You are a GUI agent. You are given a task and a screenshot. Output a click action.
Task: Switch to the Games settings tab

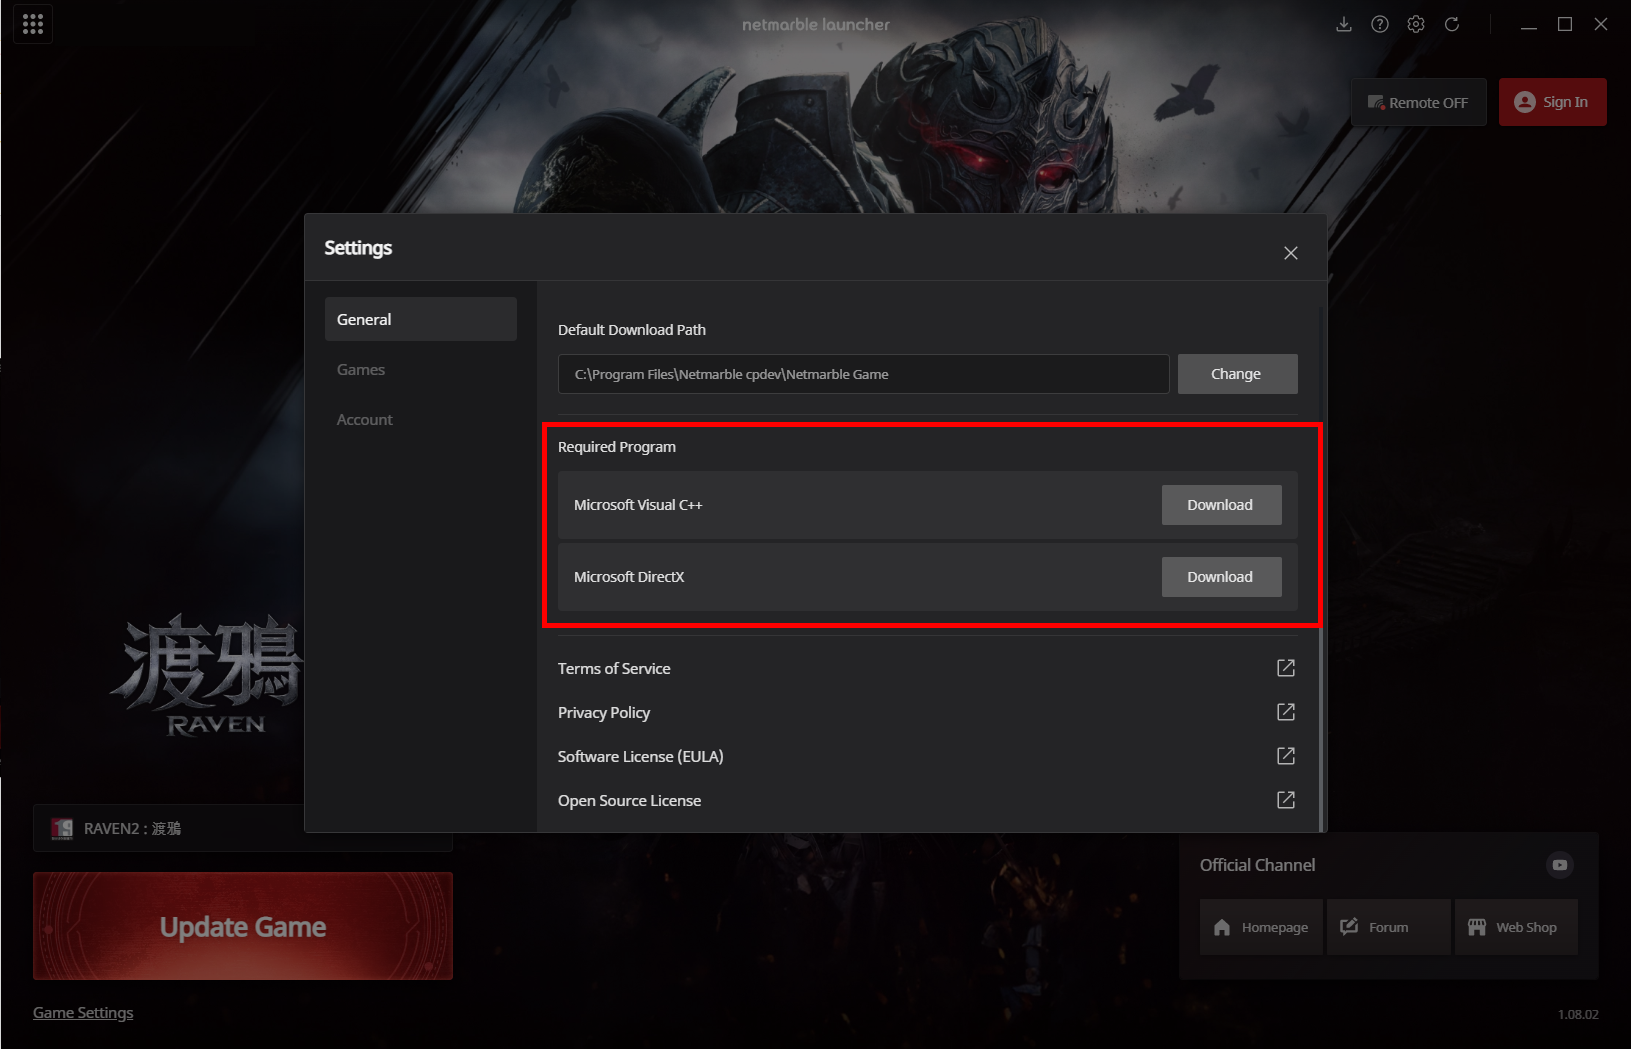point(361,370)
